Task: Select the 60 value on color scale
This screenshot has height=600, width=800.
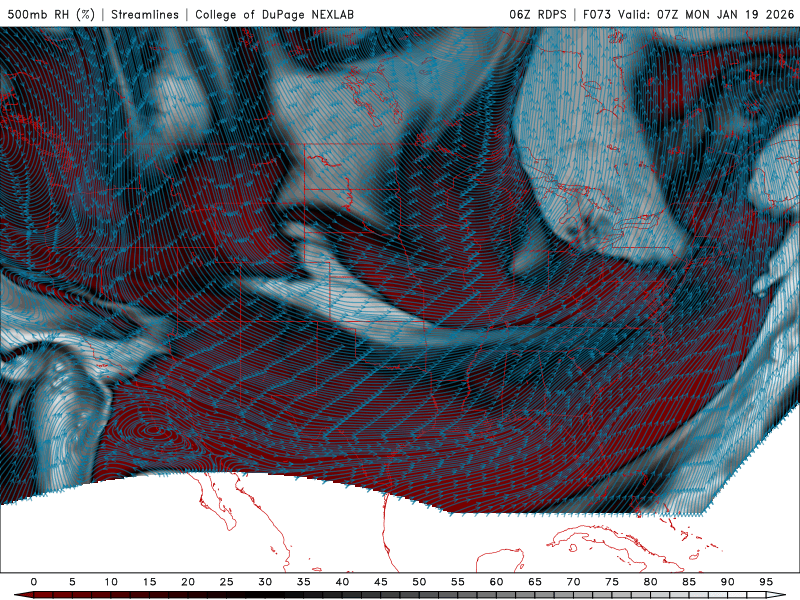Action: 496,582
